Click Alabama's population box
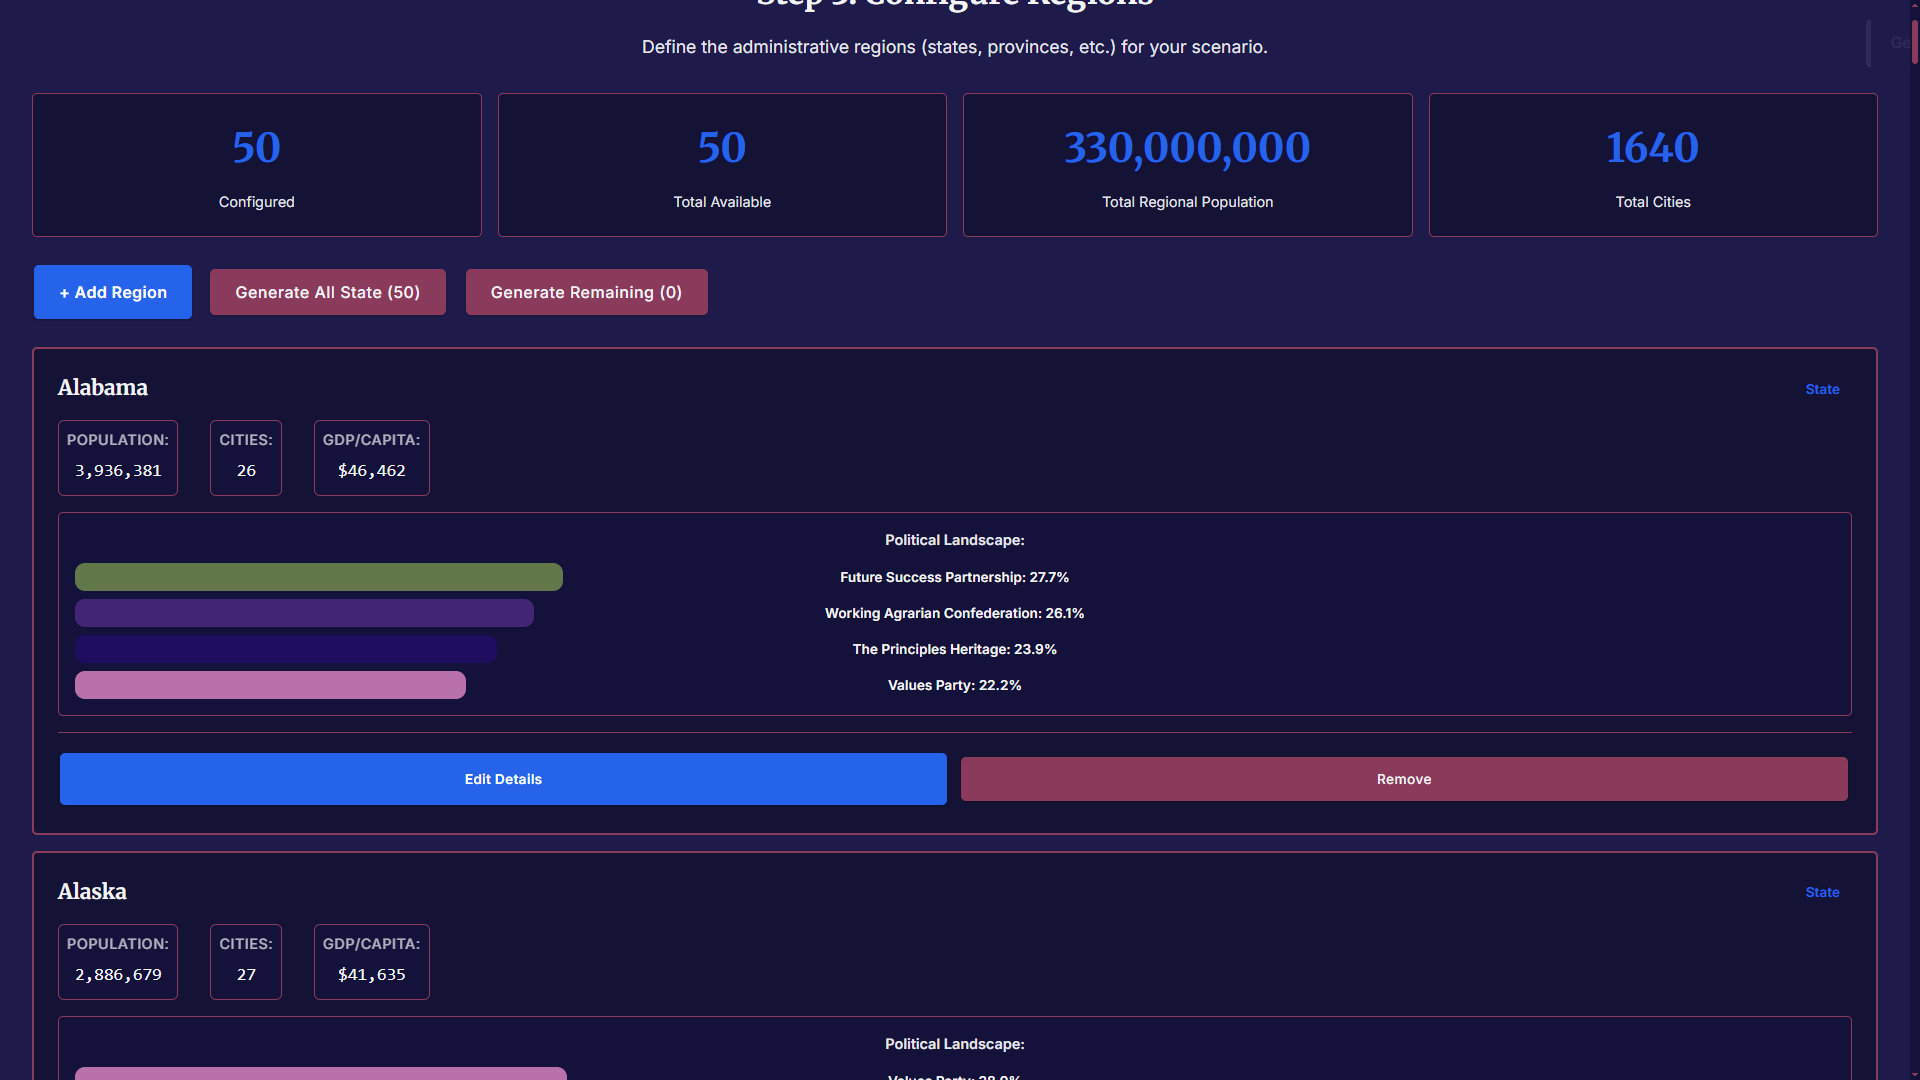1920x1080 pixels. tap(118, 458)
